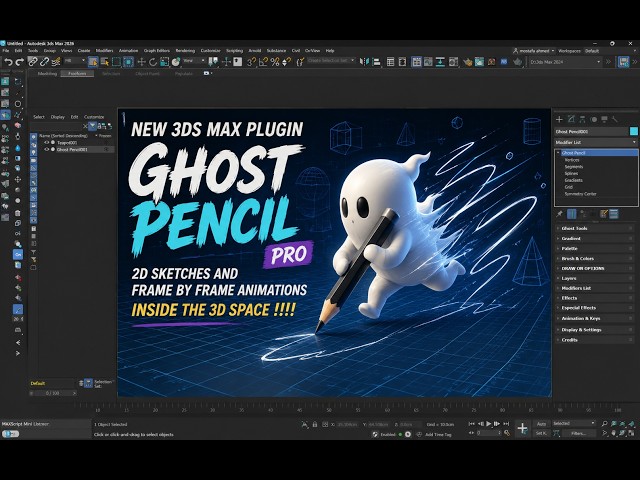Open the Modifiers menu
Screen dimensions: 640x480
pos(104,51)
